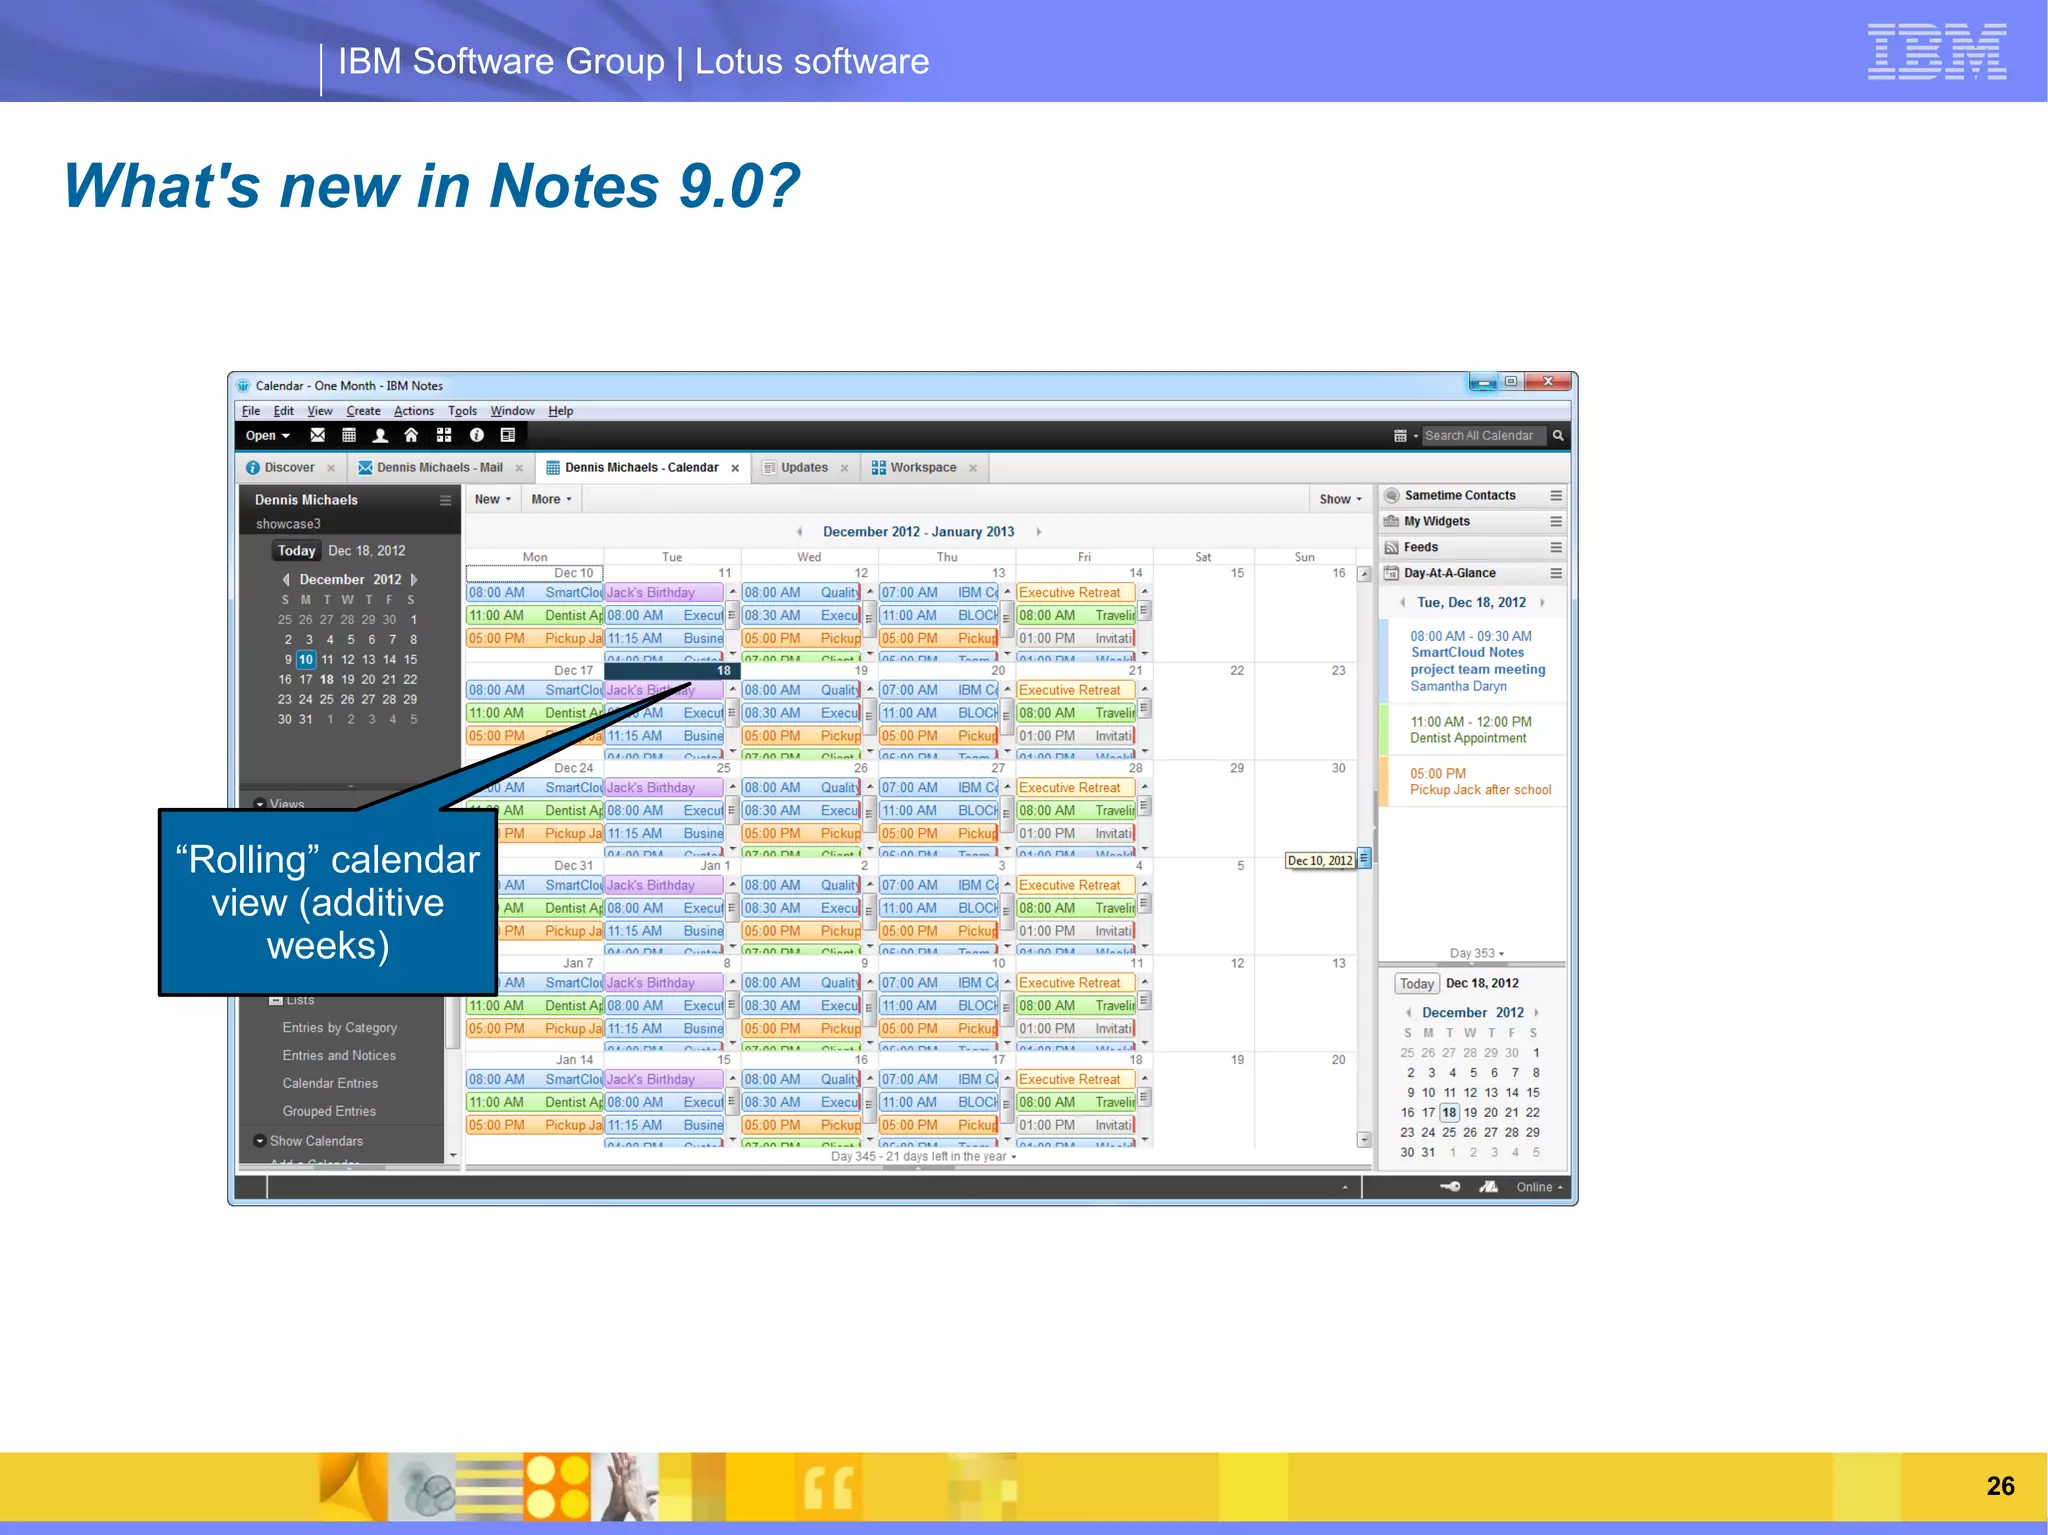Open the Actions menu
The height and width of the screenshot is (1535, 2048).
click(414, 411)
